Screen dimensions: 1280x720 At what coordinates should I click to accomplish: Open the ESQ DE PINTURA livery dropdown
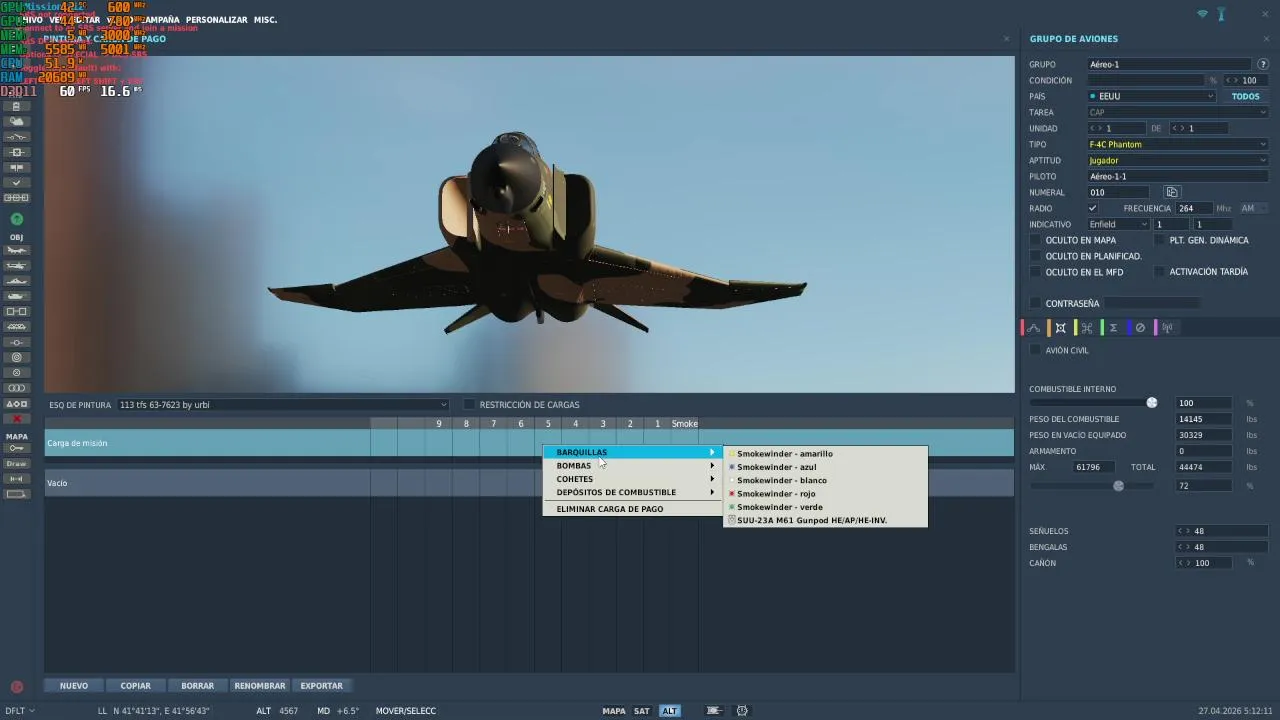tap(283, 405)
